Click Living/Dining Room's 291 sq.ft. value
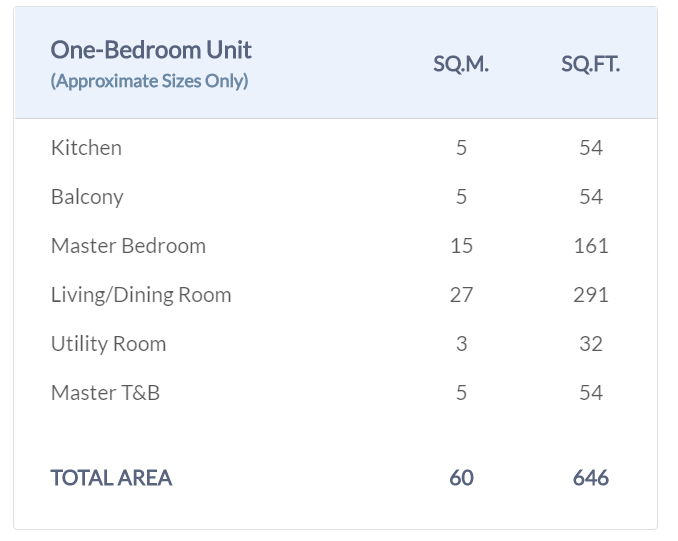The width and height of the screenshot is (678, 541). point(591,294)
